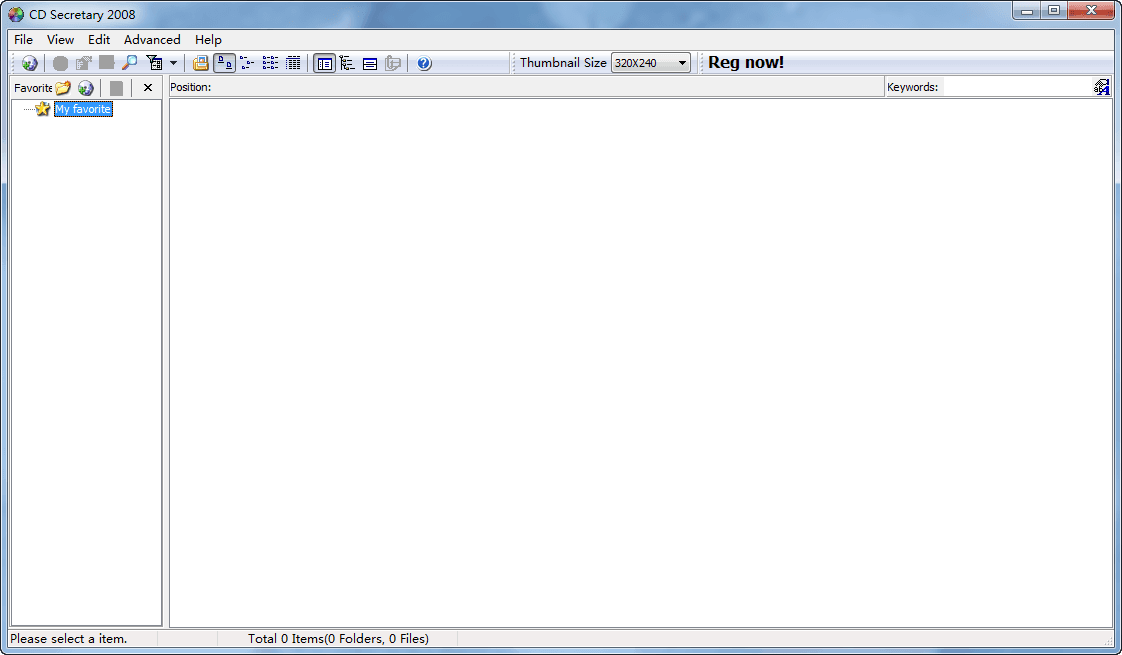Click the globe icon in main toolbar
This screenshot has height=655, width=1122.
(x=30, y=63)
